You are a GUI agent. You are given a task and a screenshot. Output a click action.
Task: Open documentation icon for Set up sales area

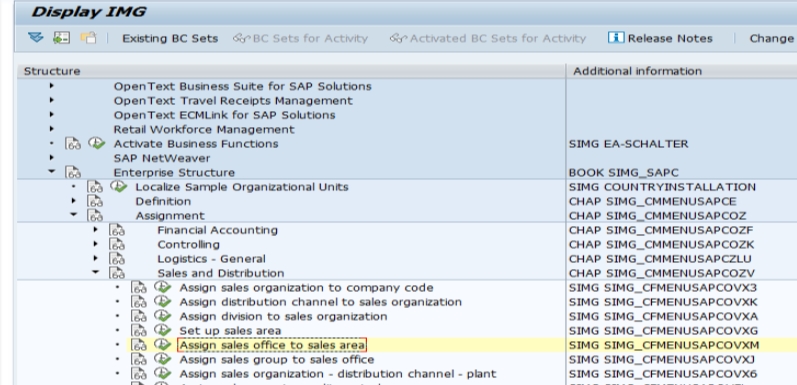pyautogui.click(x=139, y=331)
